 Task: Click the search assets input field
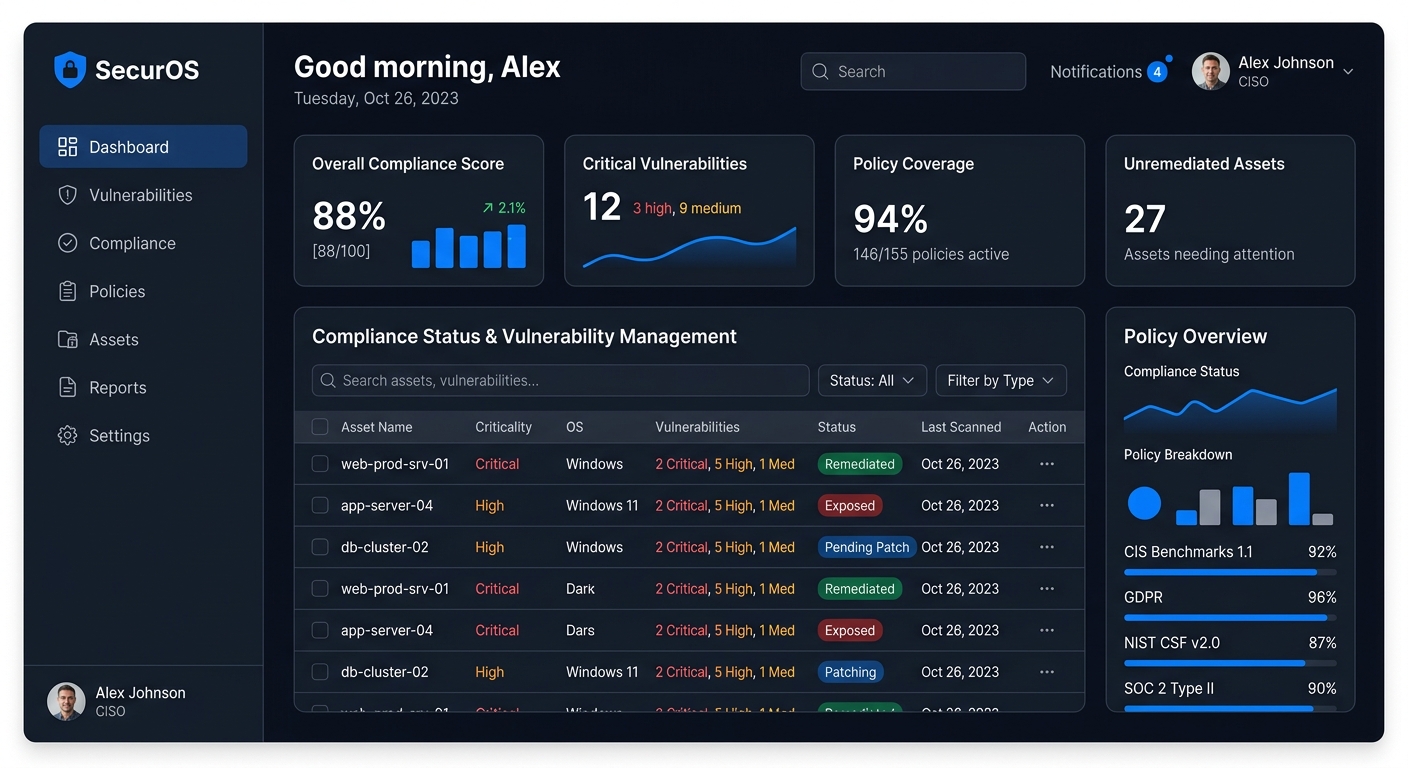pos(560,380)
